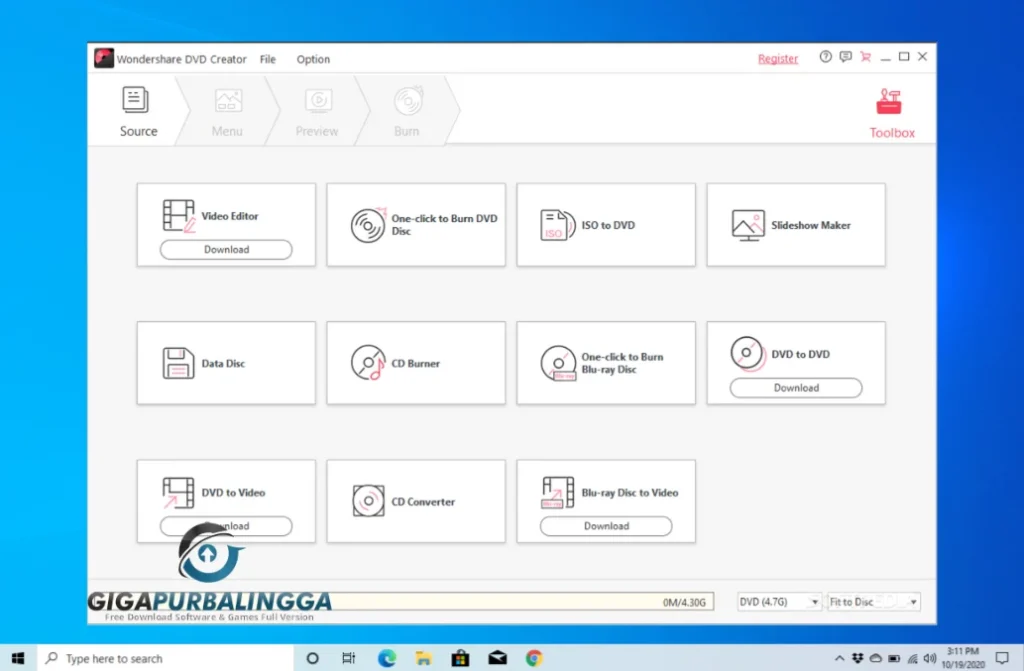Click the help question mark icon
Viewport: 1024px width, 671px height.
tap(824, 57)
